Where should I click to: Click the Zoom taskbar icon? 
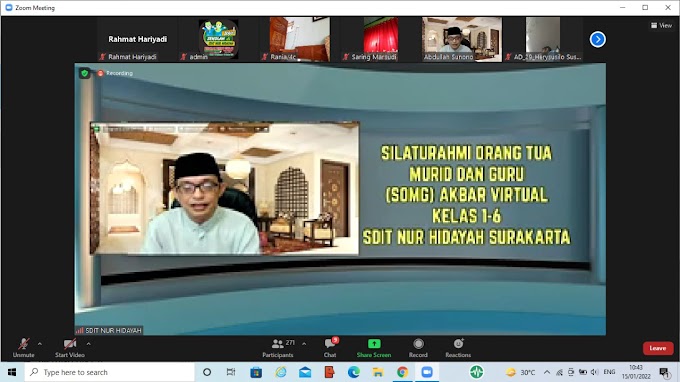(x=427, y=372)
